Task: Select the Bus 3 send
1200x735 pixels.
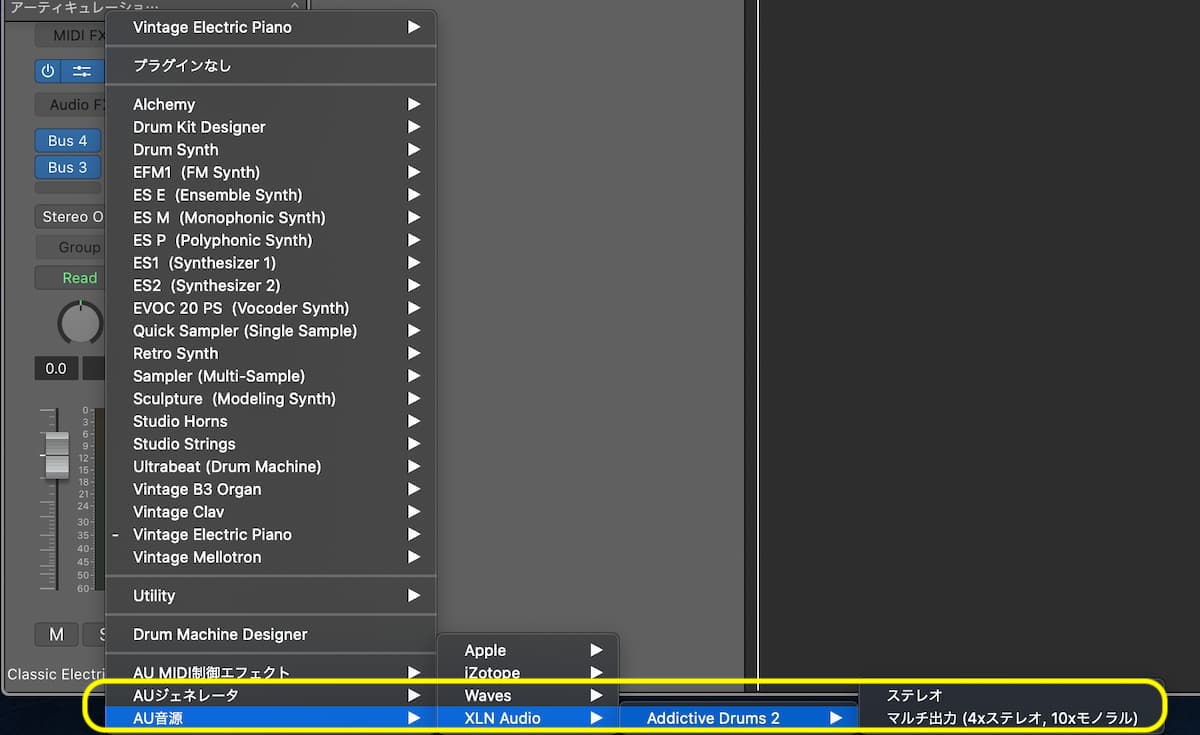Action: [x=68, y=167]
